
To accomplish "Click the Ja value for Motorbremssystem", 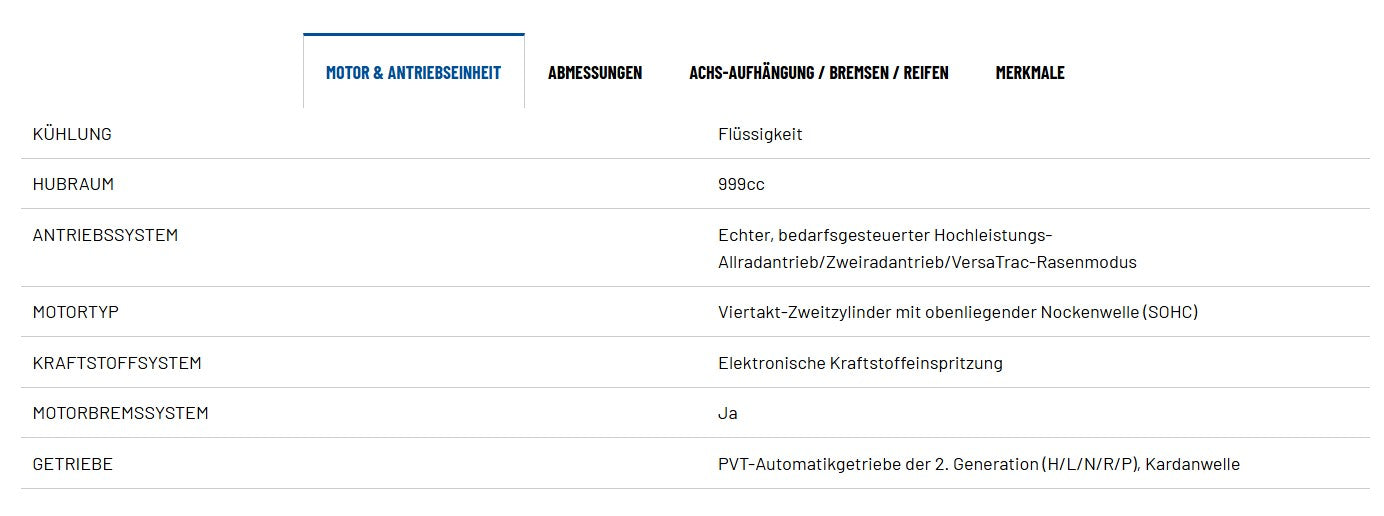I will [728, 413].
